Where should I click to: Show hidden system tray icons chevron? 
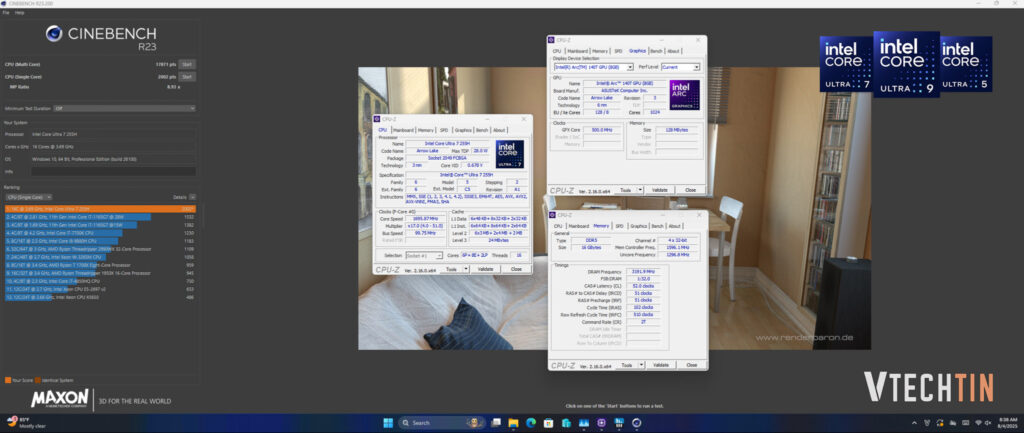(914, 423)
